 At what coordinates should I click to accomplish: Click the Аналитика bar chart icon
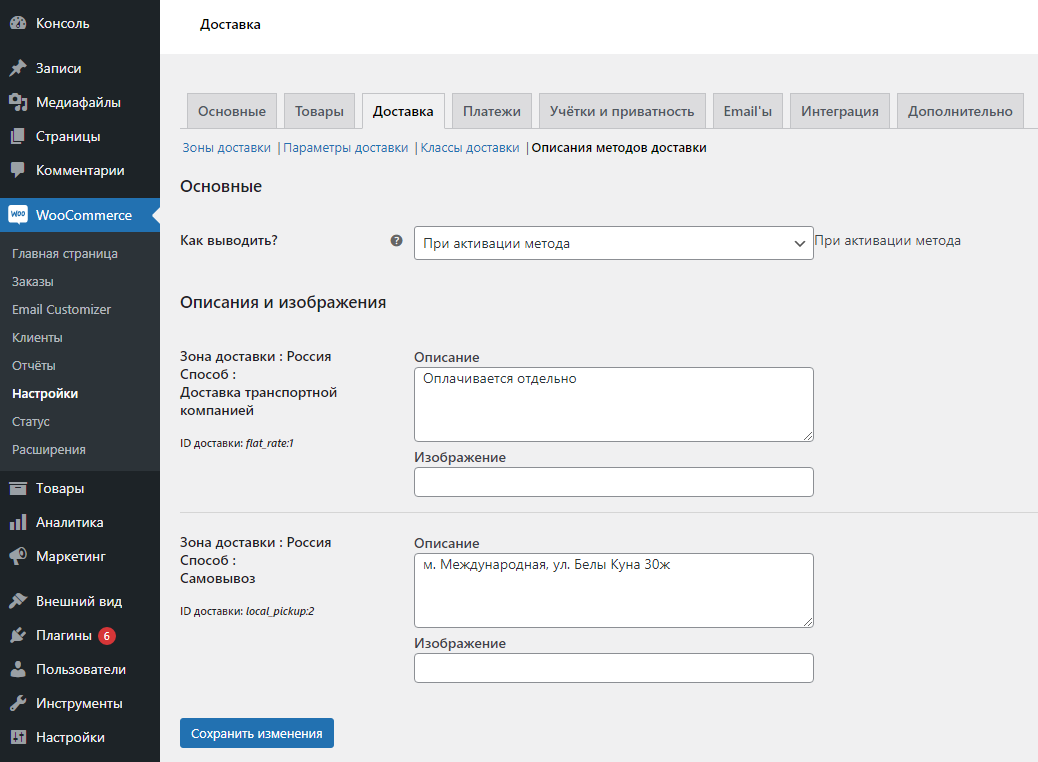pos(19,522)
